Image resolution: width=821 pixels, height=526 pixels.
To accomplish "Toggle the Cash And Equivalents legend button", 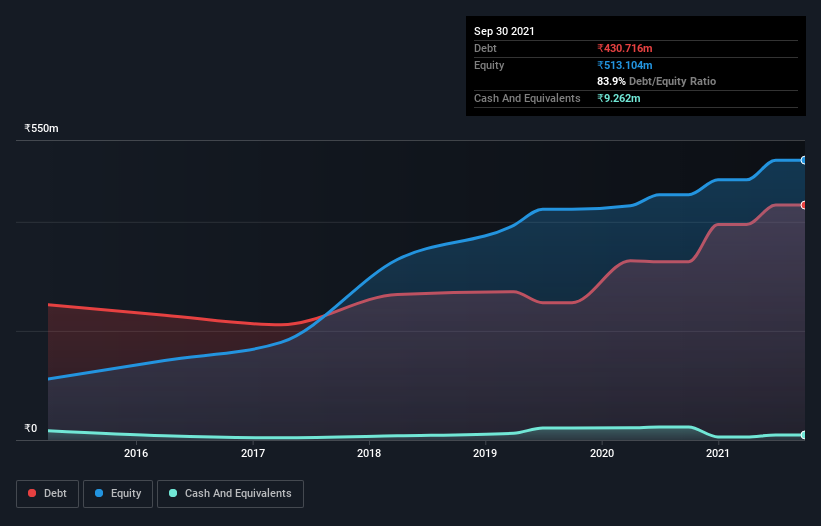I will tap(230, 494).
